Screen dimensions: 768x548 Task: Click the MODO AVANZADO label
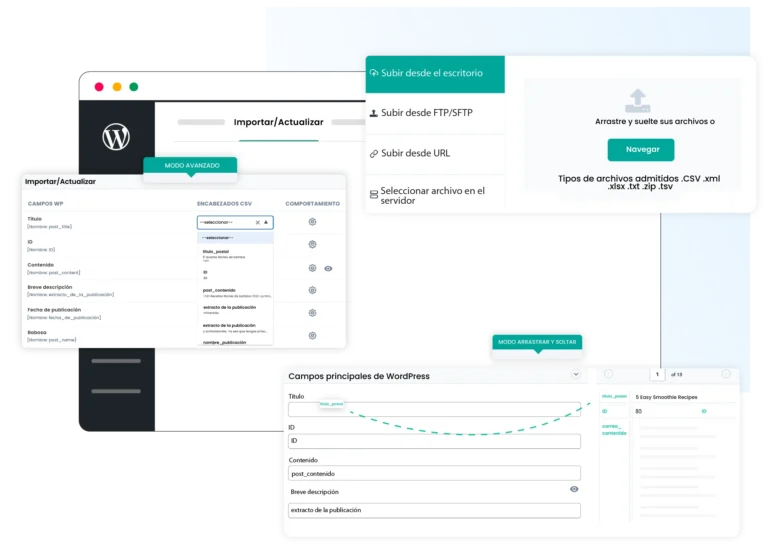click(x=192, y=166)
